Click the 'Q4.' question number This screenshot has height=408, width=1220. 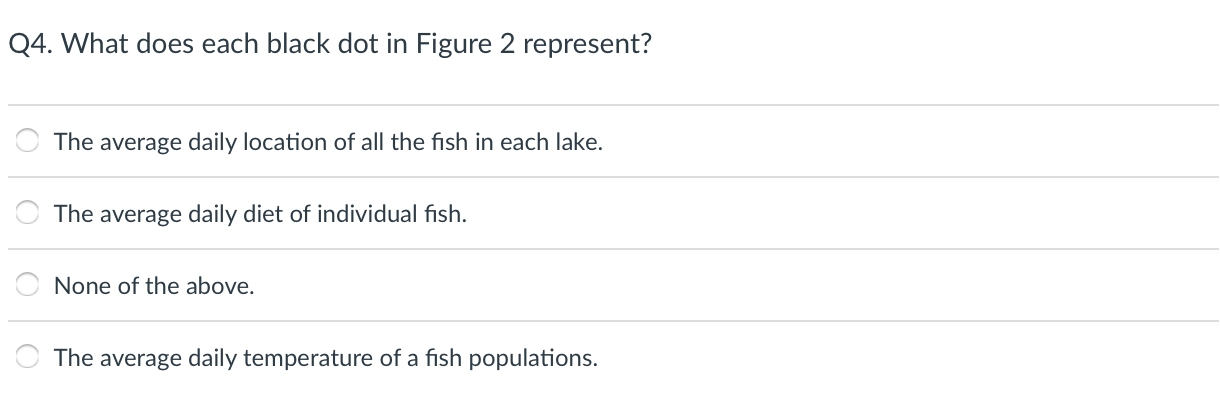tap(30, 46)
